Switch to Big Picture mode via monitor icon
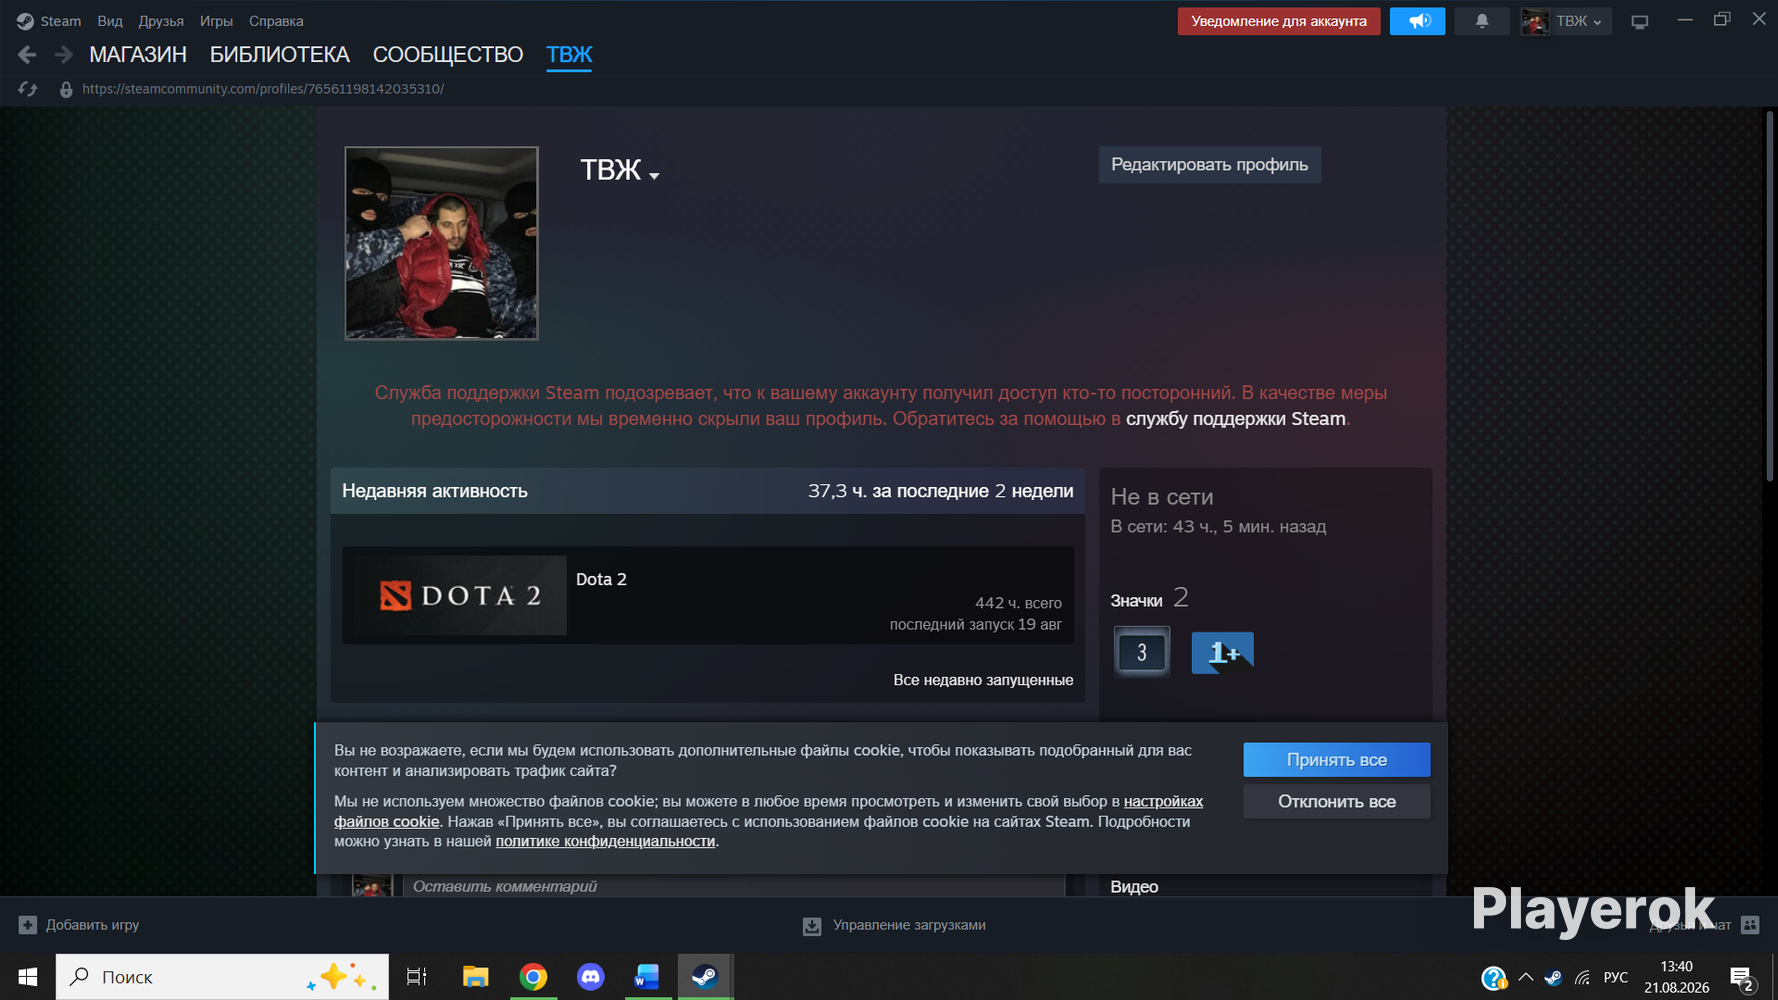Viewport: 1778px width, 1000px height. (1640, 21)
